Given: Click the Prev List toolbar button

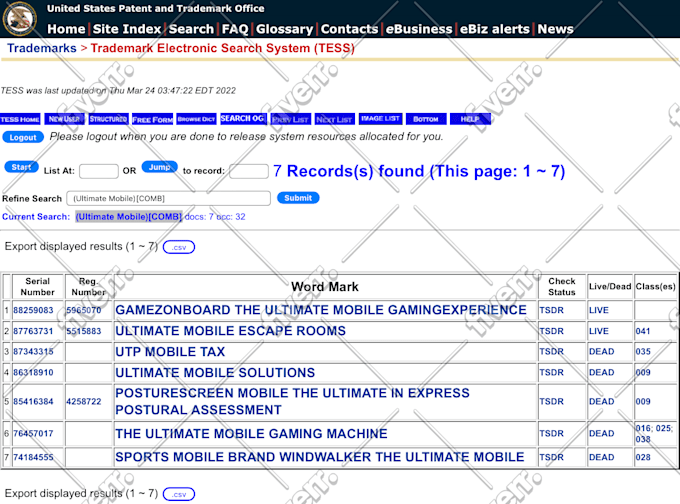Looking at the screenshot, I should (x=291, y=119).
